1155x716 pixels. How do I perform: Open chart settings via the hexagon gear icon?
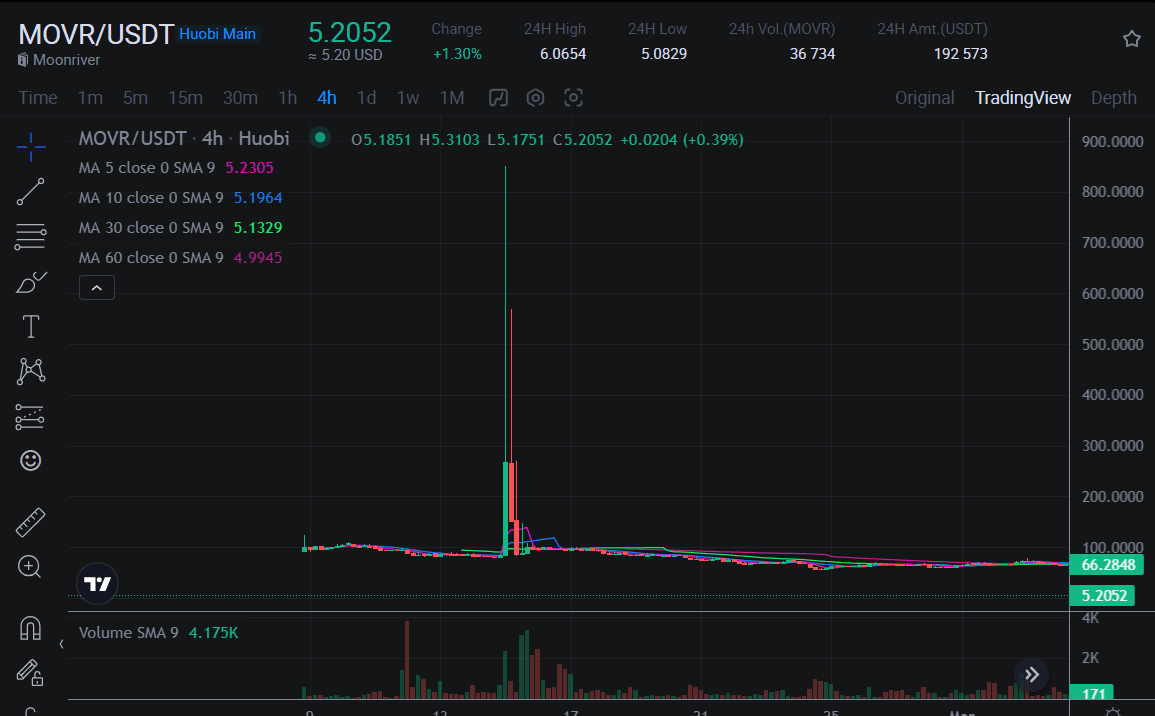(x=535, y=97)
